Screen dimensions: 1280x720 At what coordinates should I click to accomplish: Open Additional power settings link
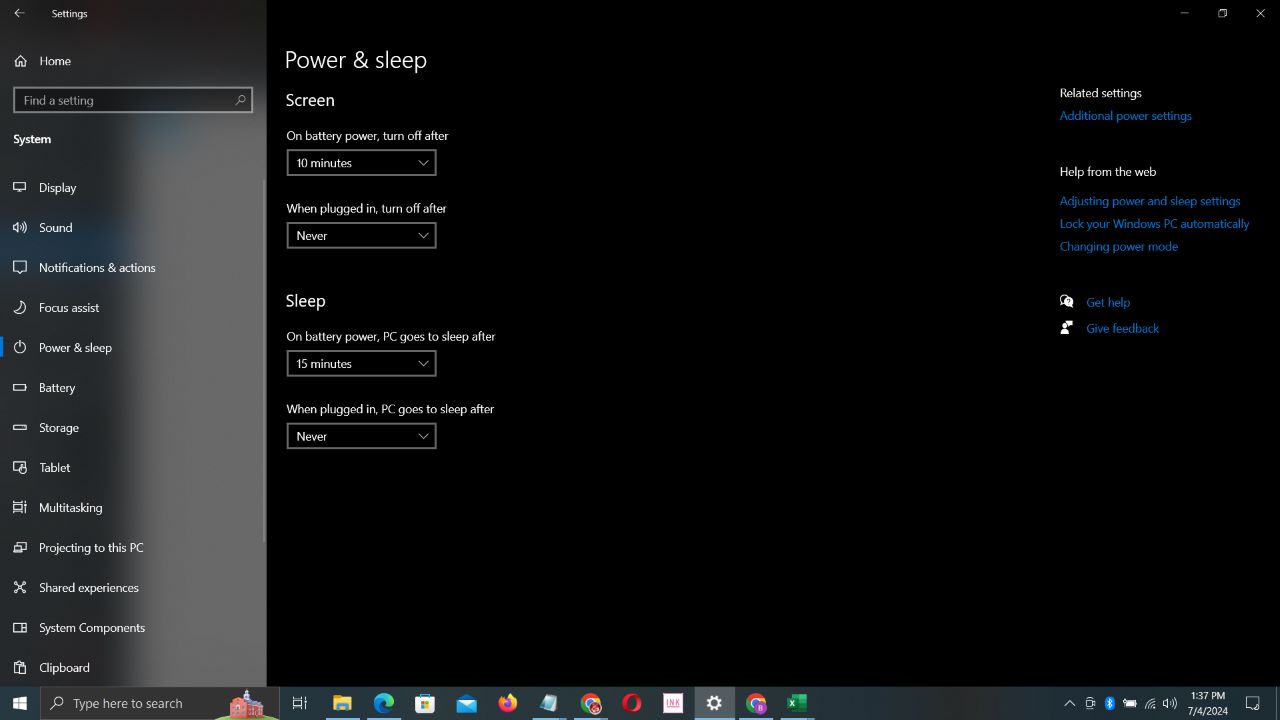point(1125,116)
